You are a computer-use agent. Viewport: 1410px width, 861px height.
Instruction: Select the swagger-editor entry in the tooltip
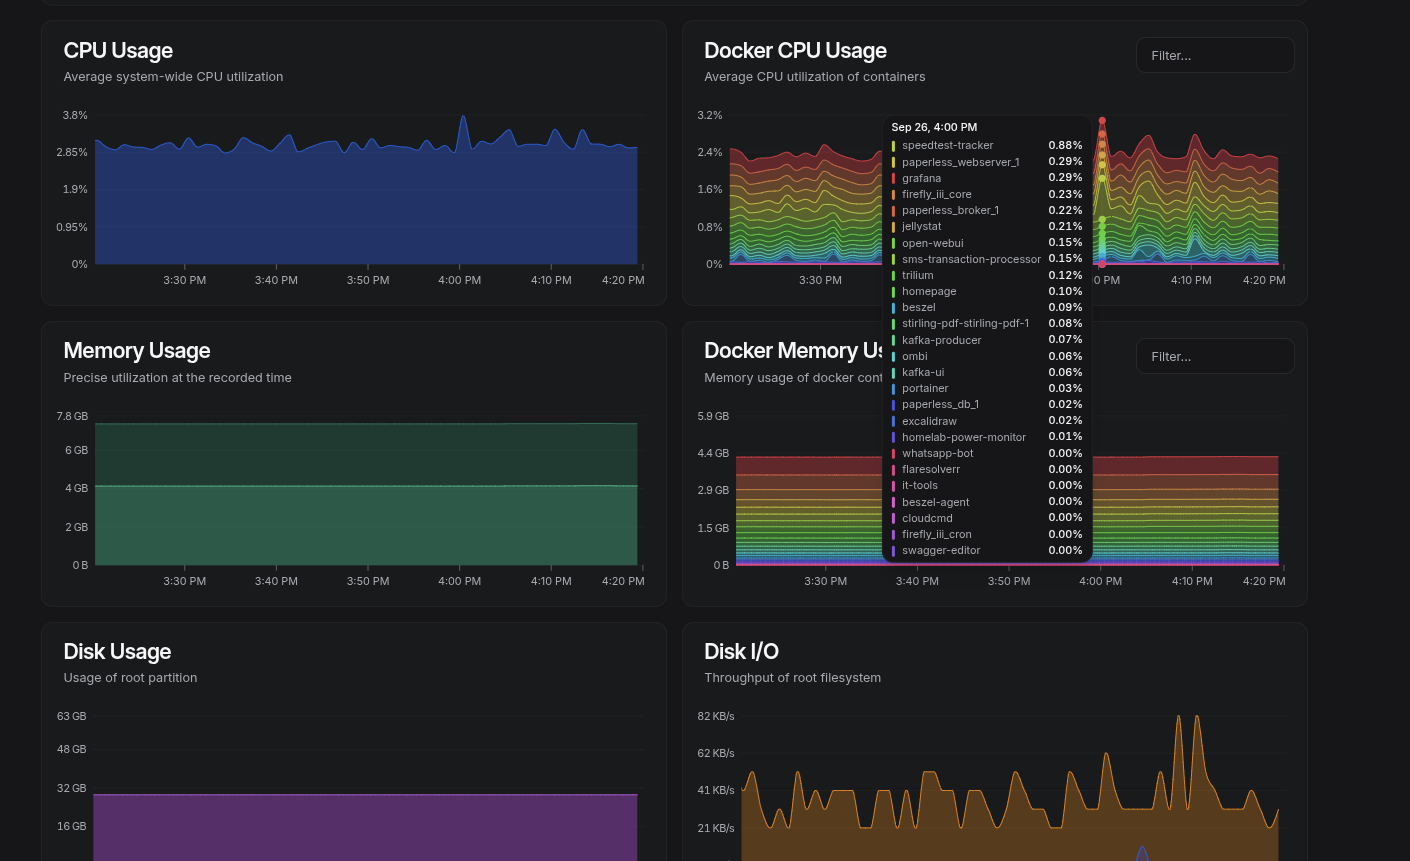[940, 551]
